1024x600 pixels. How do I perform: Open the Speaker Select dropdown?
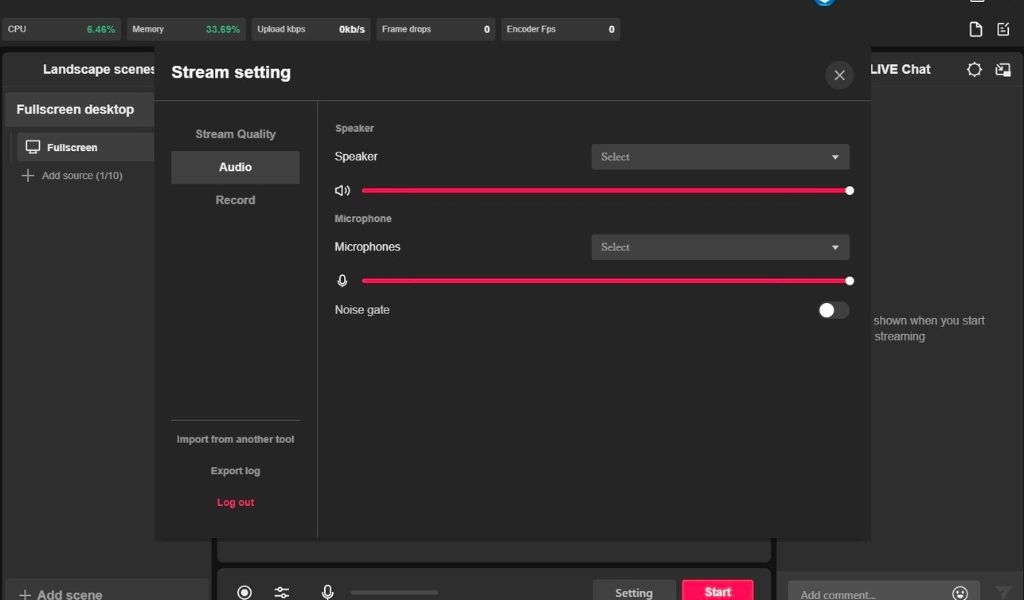click(720, 157)
